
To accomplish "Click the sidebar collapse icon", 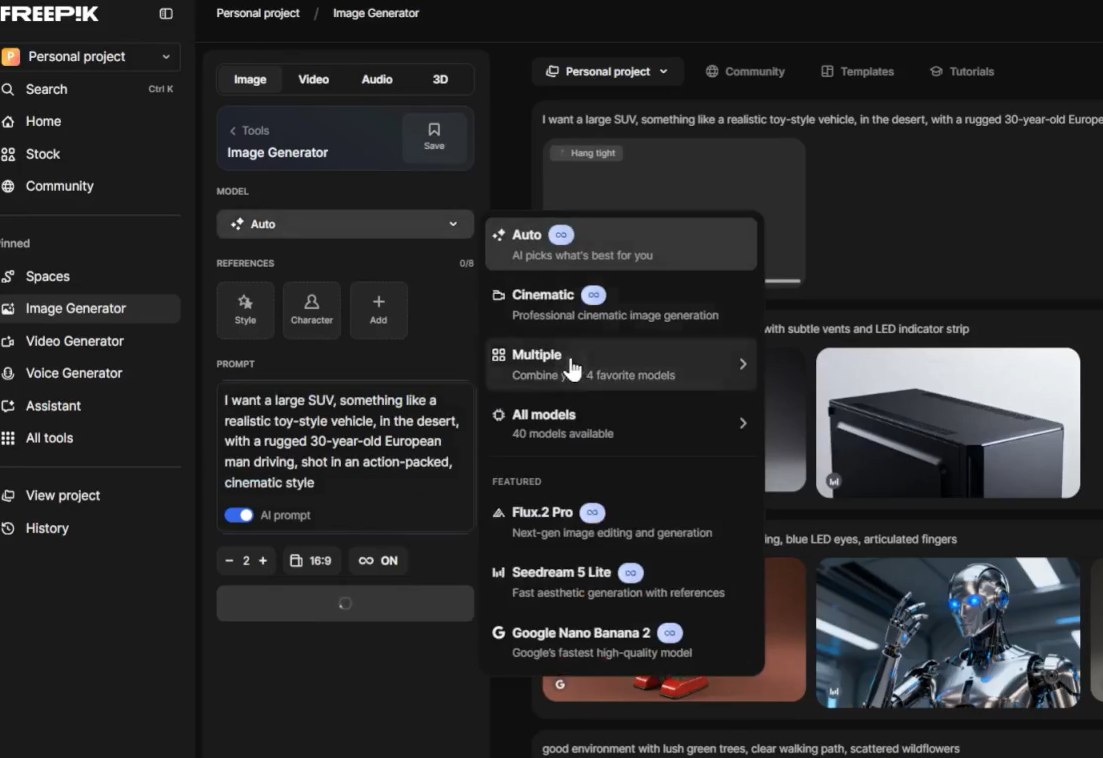I will tap(166, 14).
